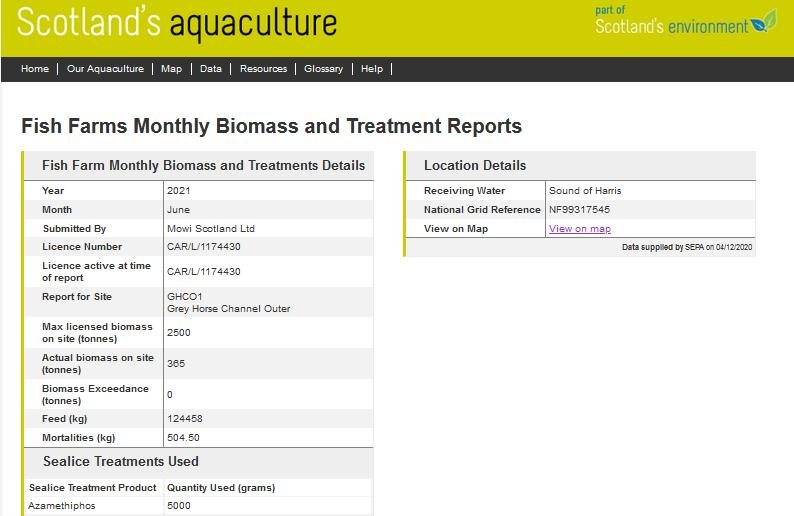This screenshot has width=794, height=516.
Task: Click the Location Details panel header
Action: tap(475, 166)
